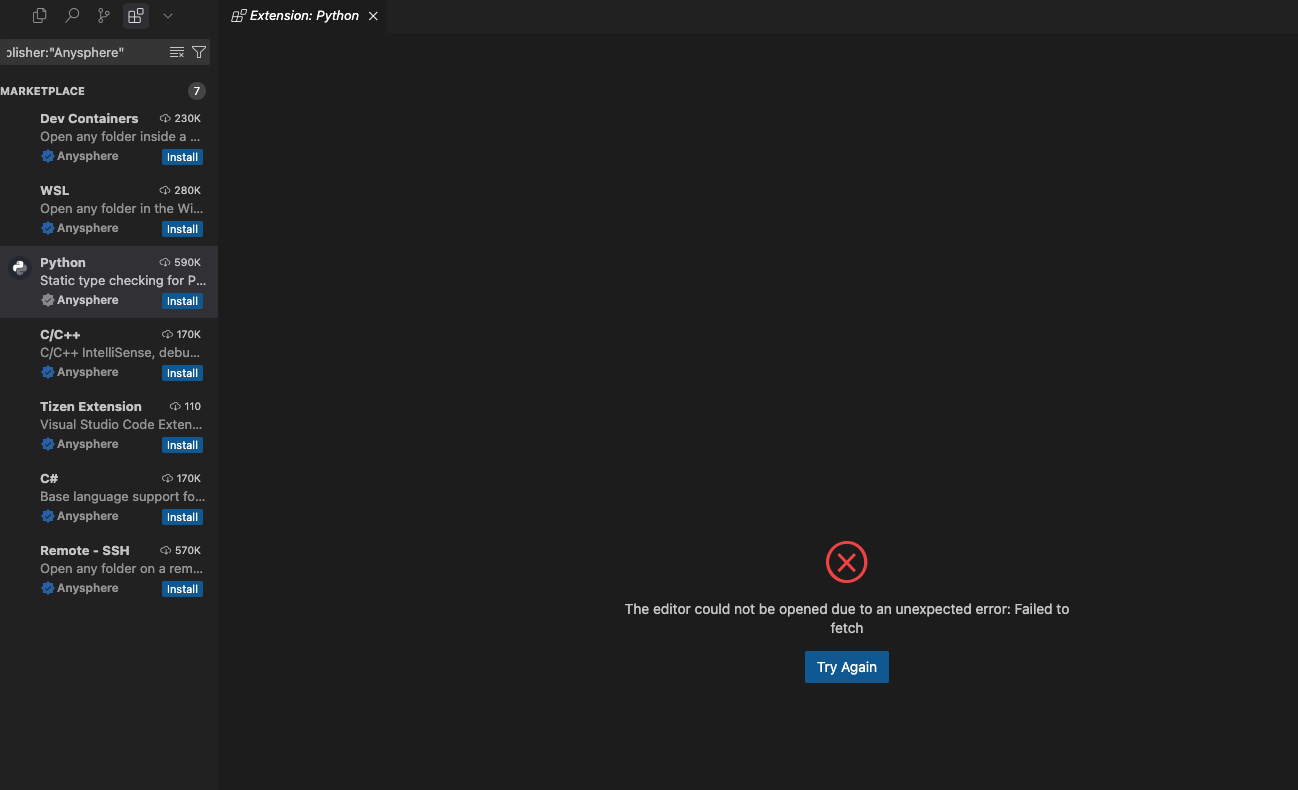Select the WSL extension title
This screenshot has height=790, width=1298.
54,190
